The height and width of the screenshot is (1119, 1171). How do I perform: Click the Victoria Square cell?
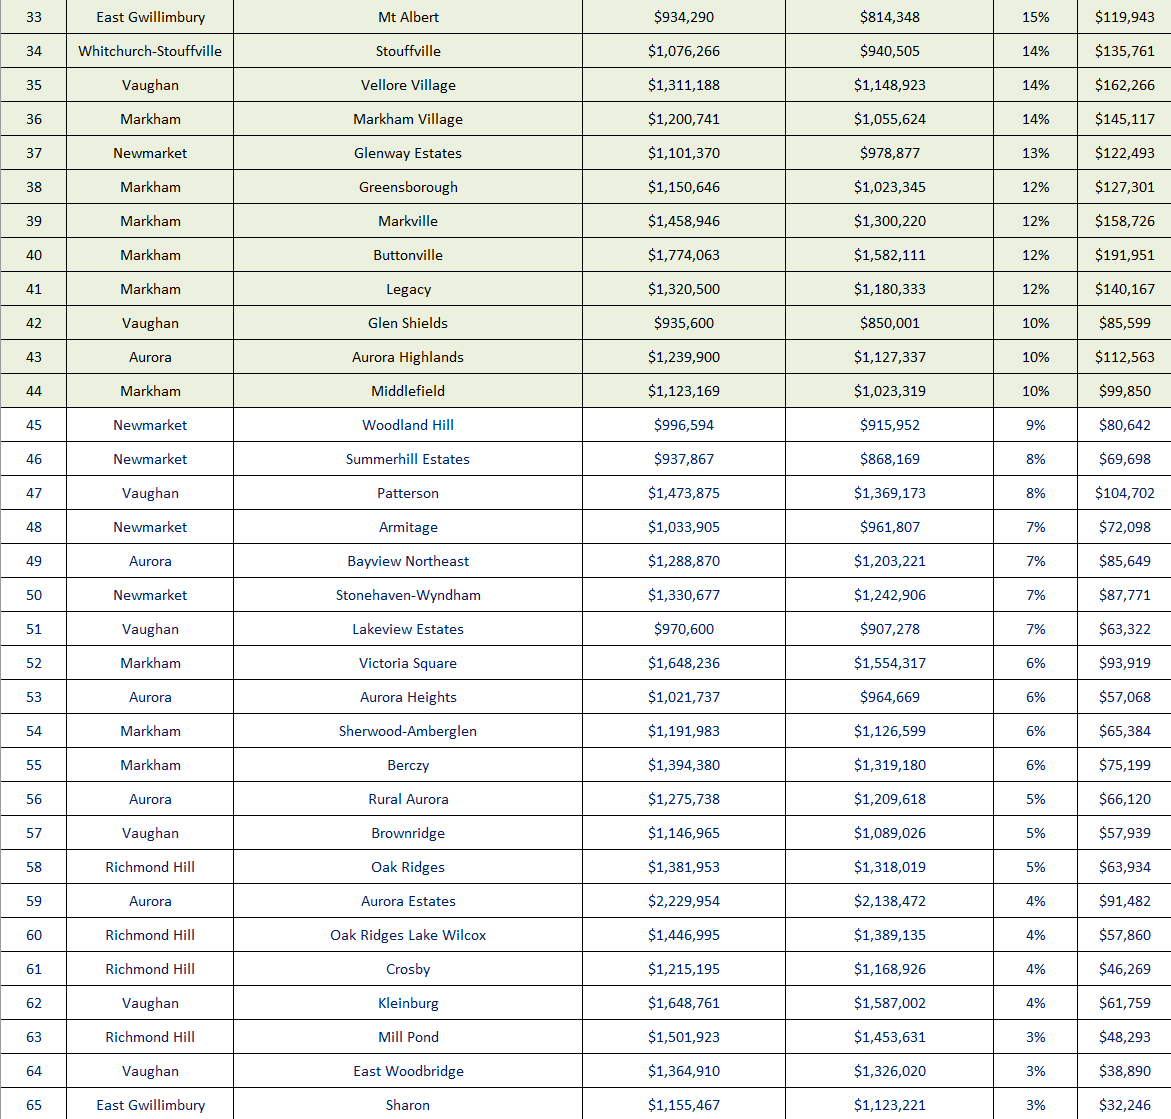point(408,663)
